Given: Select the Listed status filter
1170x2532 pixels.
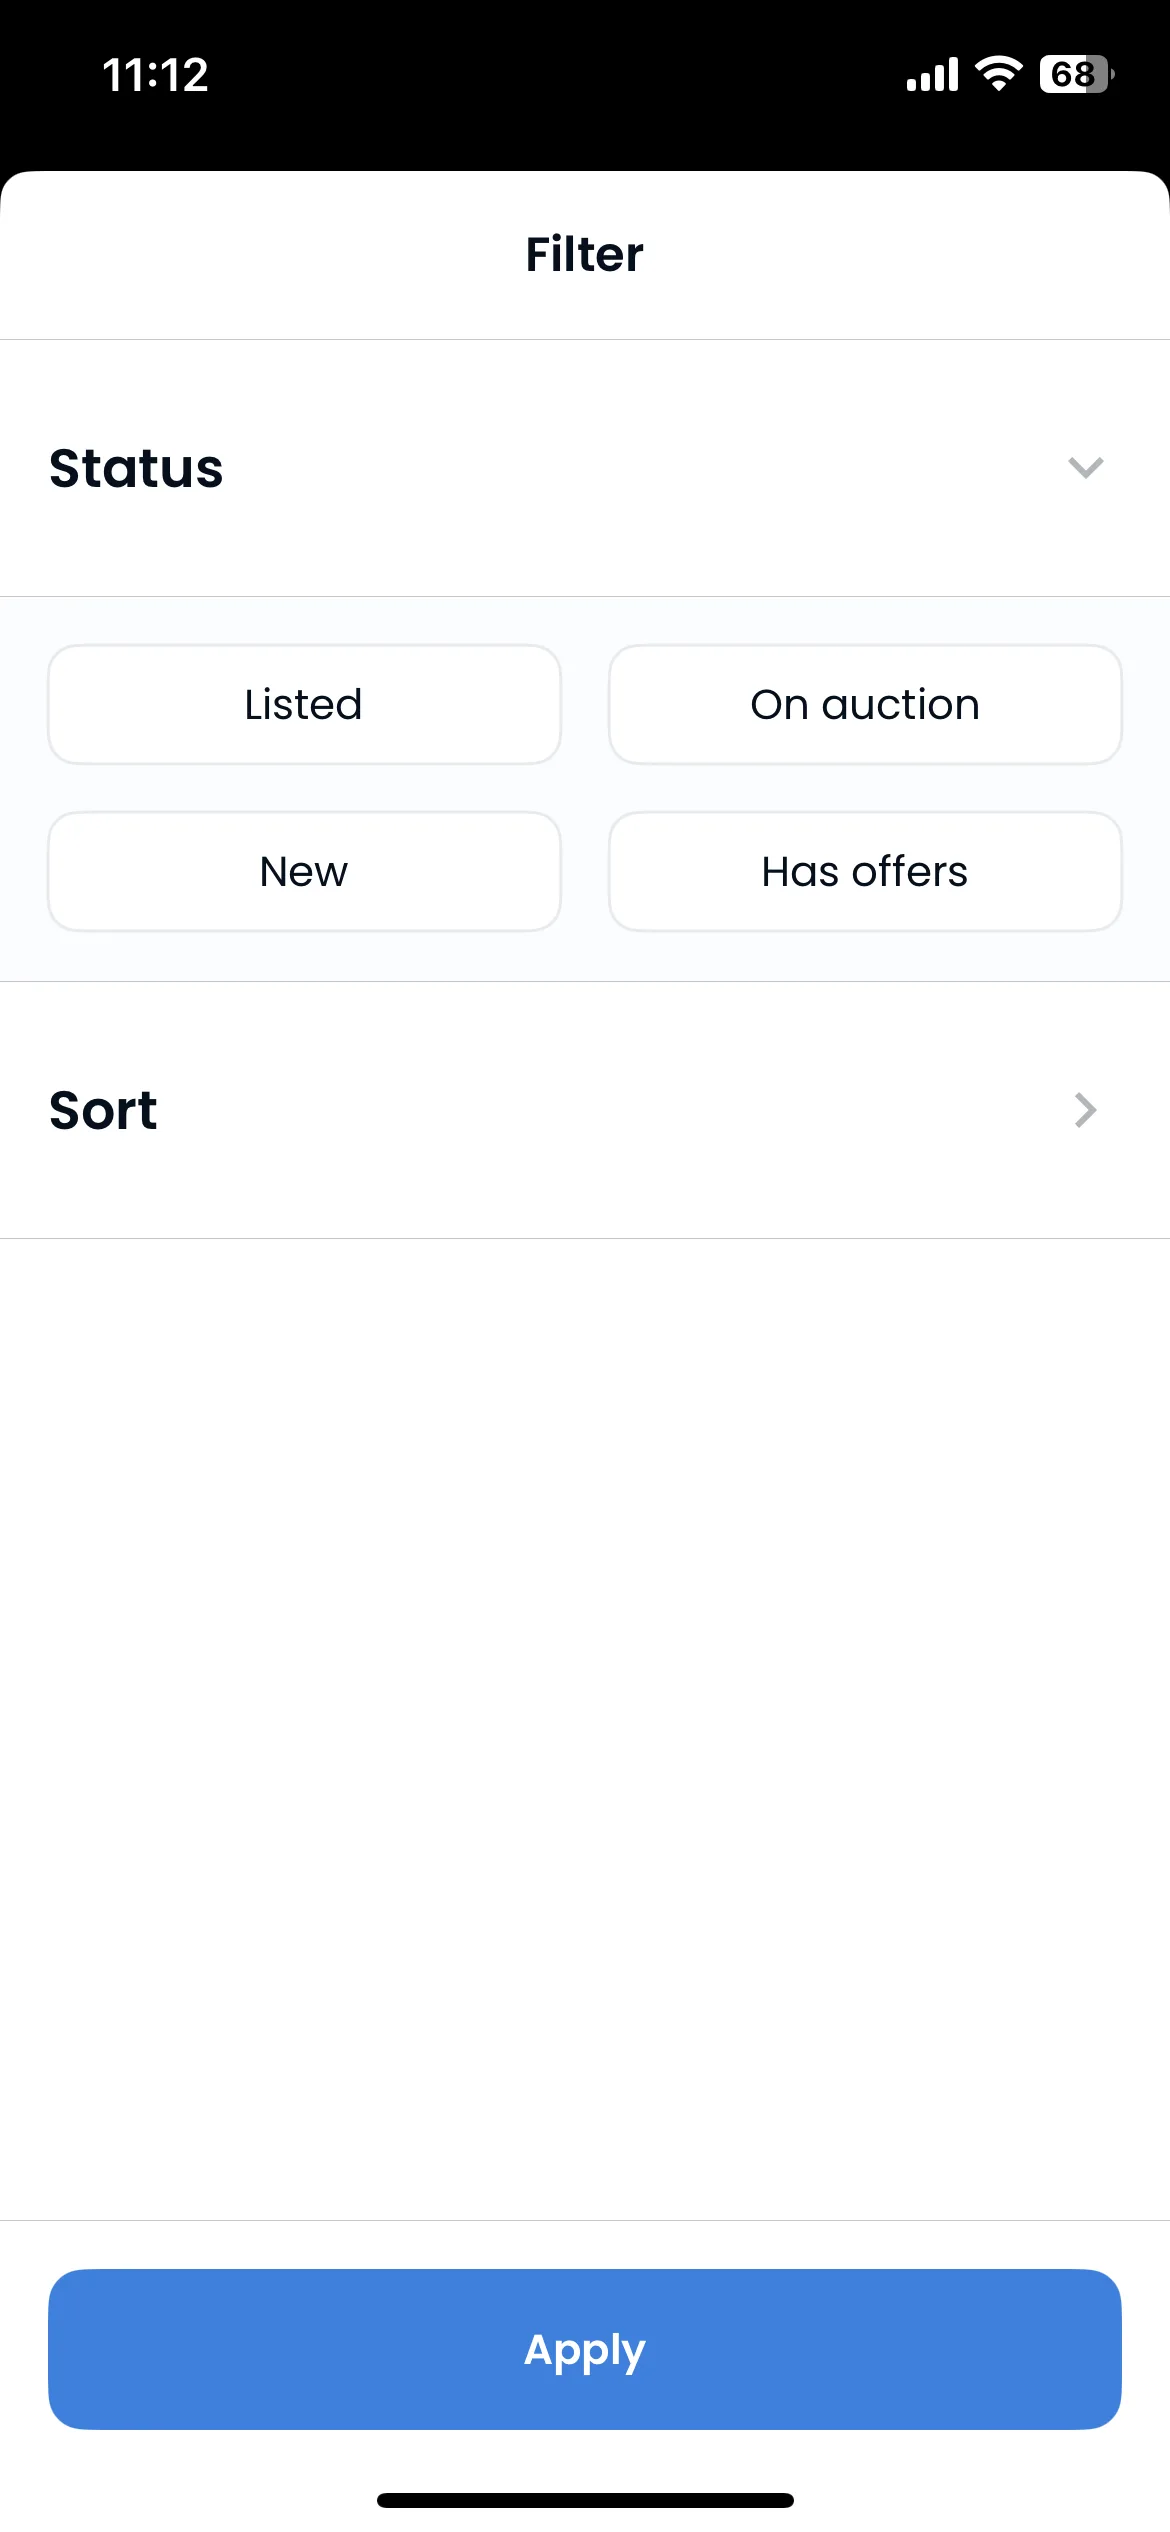Looking at the screenshot, I should click(304, 704).
